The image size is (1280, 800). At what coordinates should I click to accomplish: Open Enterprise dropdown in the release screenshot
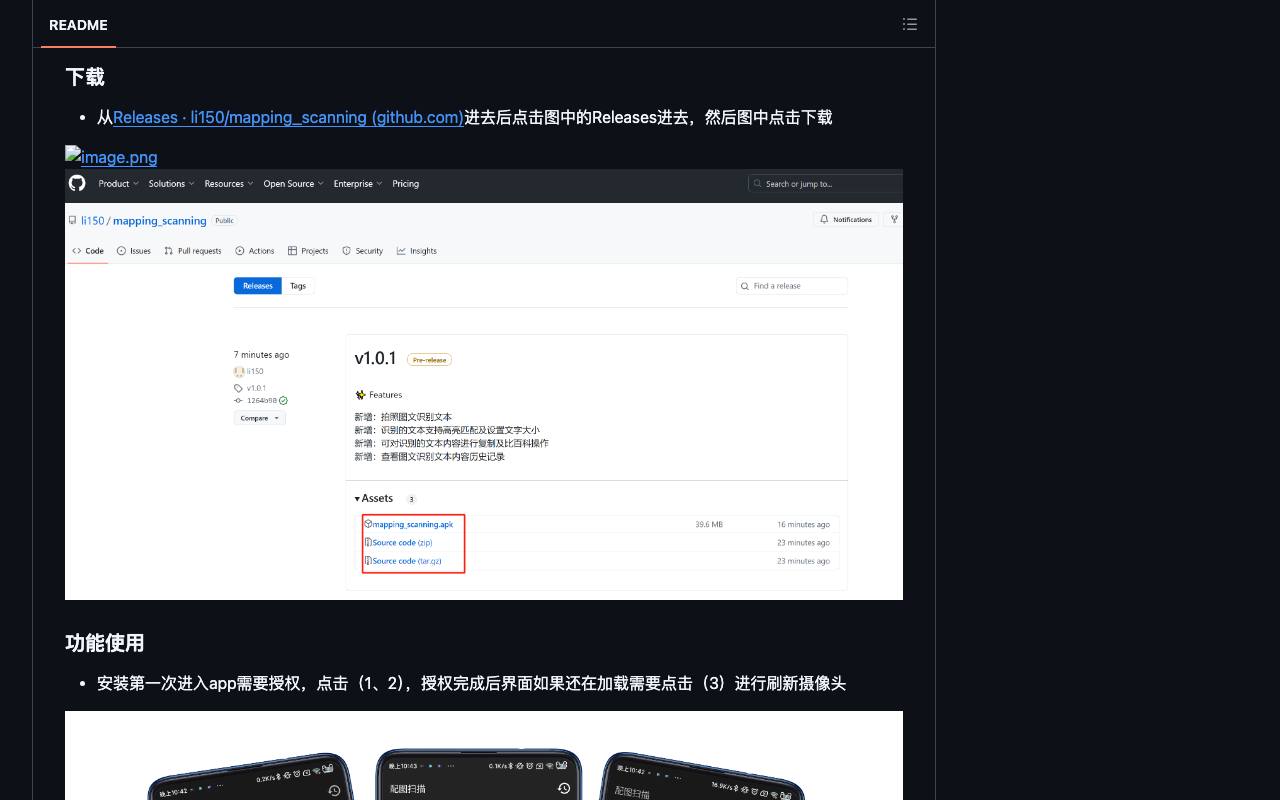[x=356, y=184]
